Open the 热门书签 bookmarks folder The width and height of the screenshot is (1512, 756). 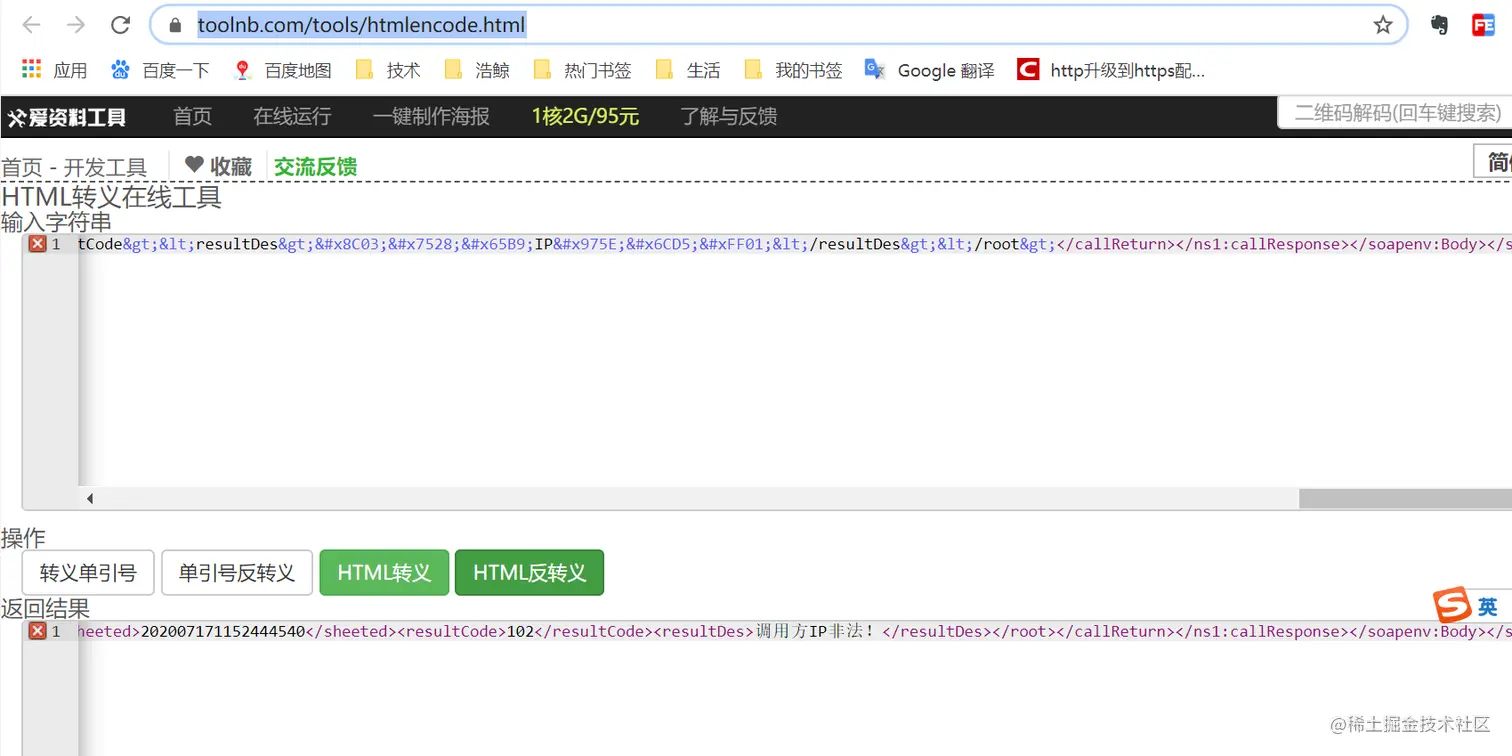point(582,70)
